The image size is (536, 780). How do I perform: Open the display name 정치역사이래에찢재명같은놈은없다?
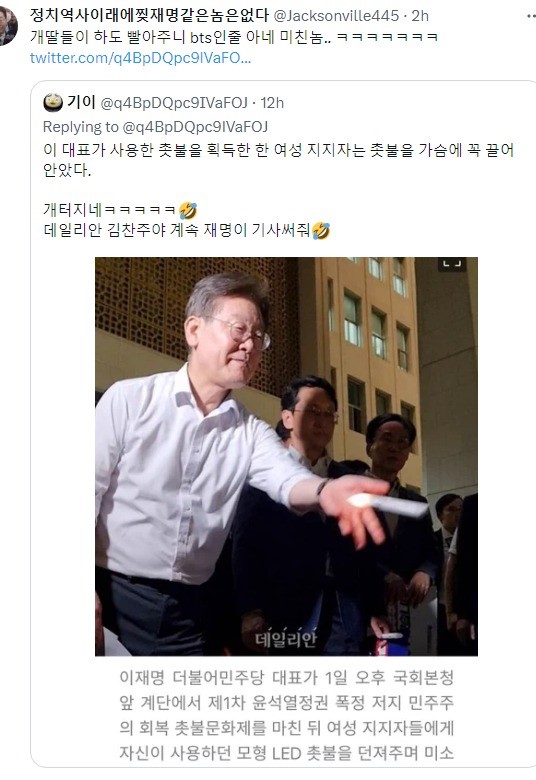coord(149,15)
